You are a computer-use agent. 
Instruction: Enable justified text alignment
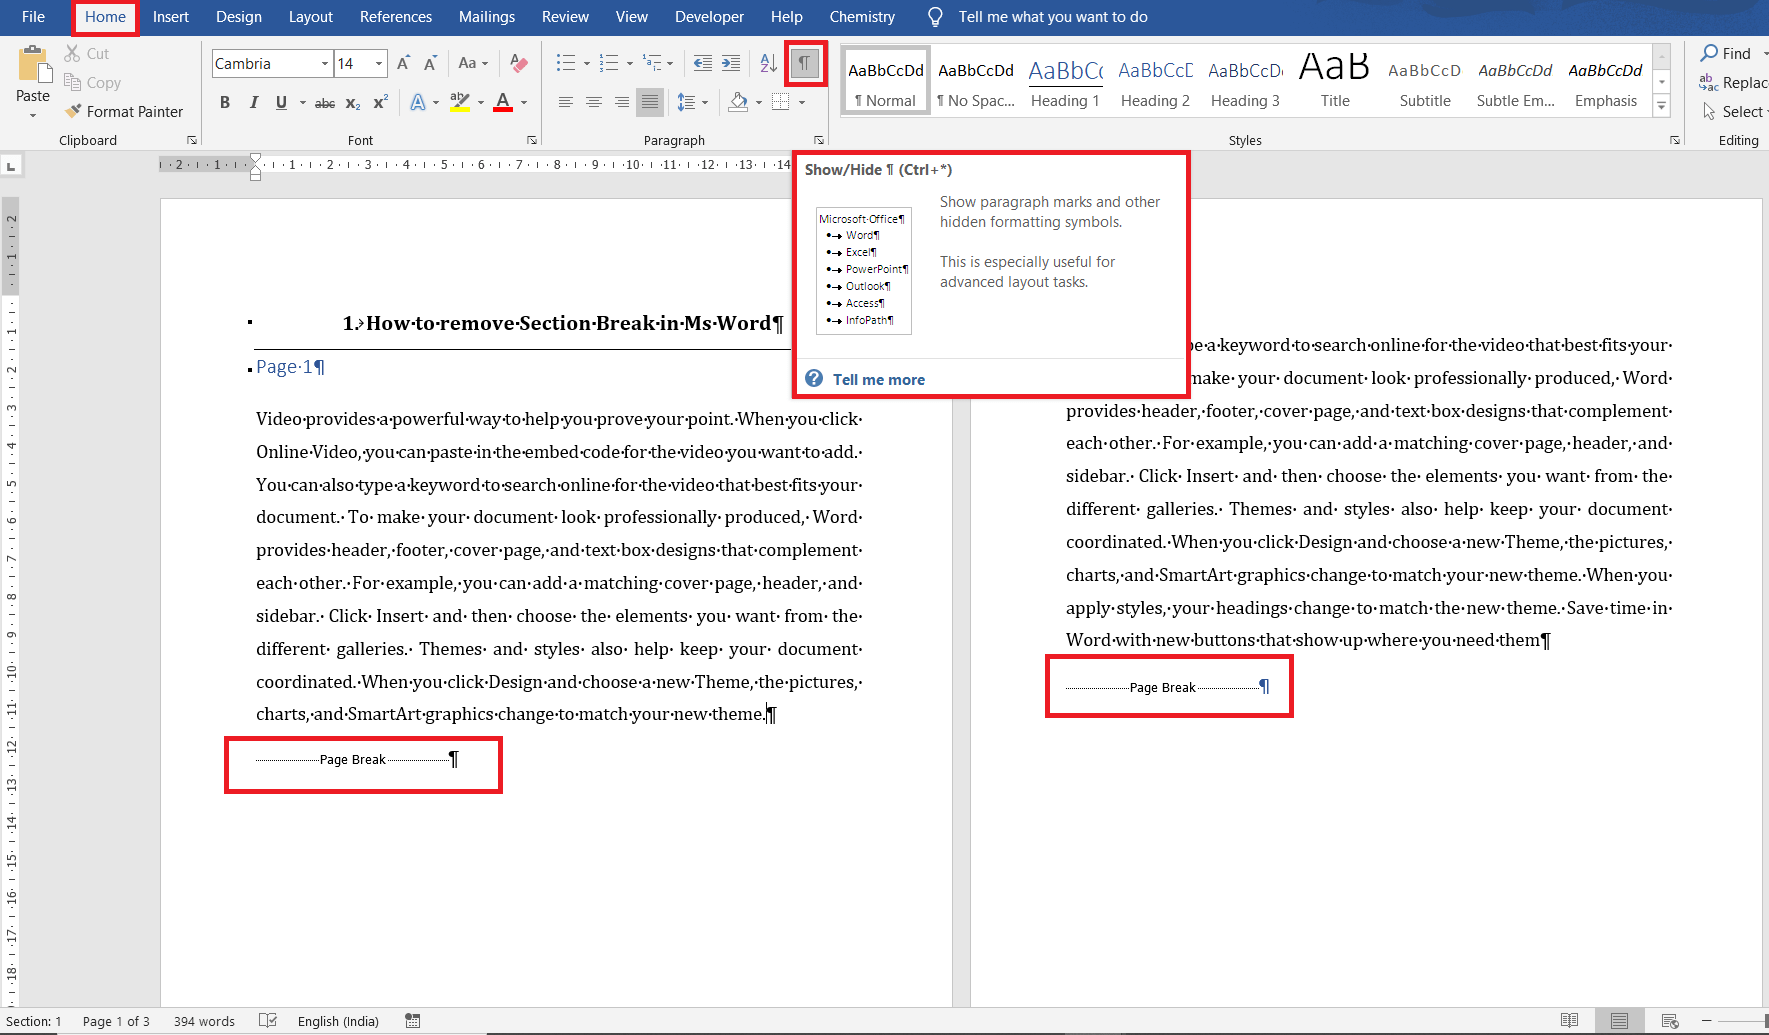(x=649, y=102)
